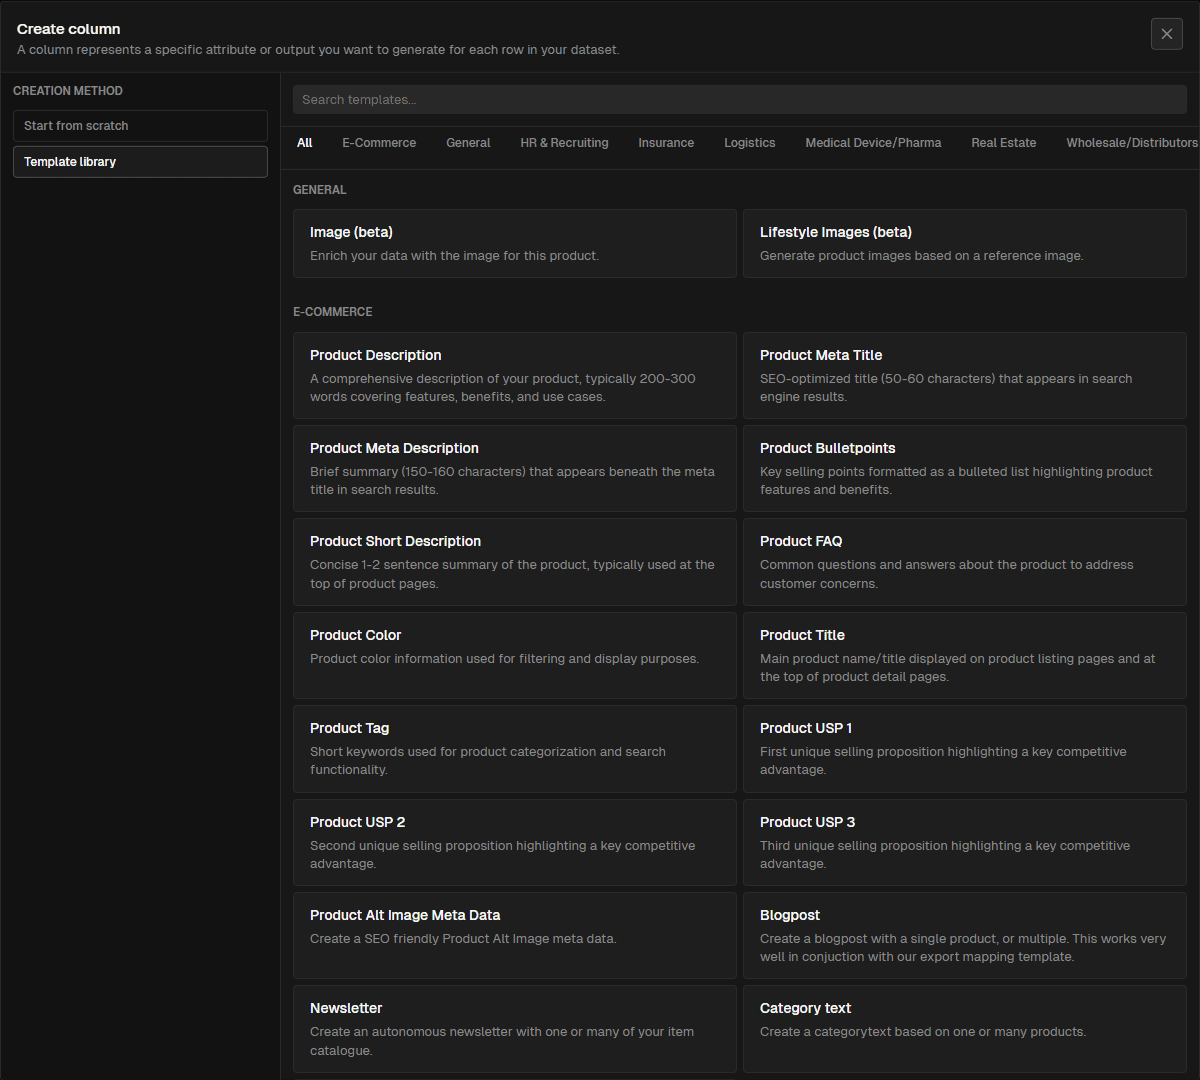
Task: Select the Product Description template card
Action: [x=514, y=375]
